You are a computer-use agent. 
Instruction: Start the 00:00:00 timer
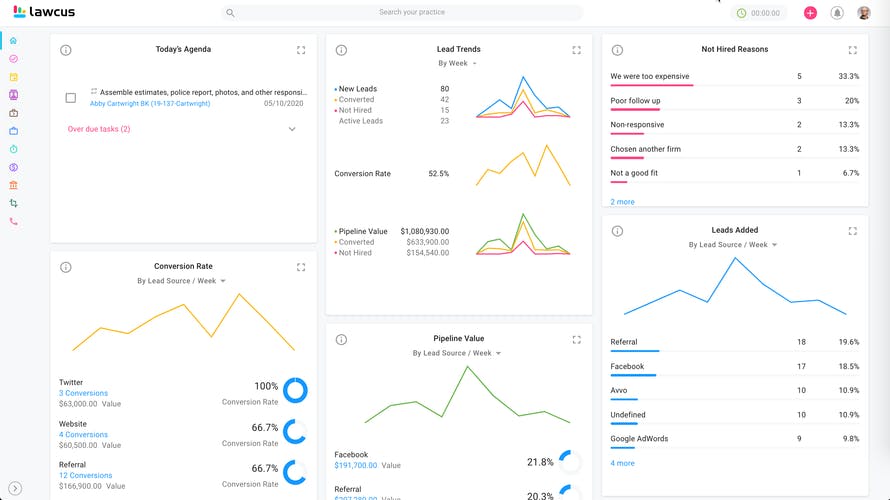pos(758,13)
